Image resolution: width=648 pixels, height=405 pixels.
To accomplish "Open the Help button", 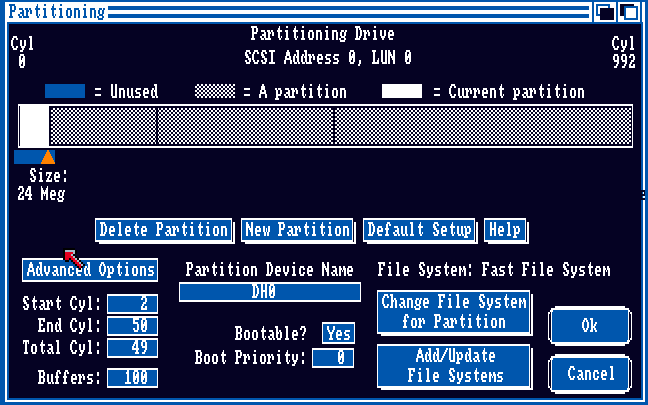I will (x=505, y=230).
